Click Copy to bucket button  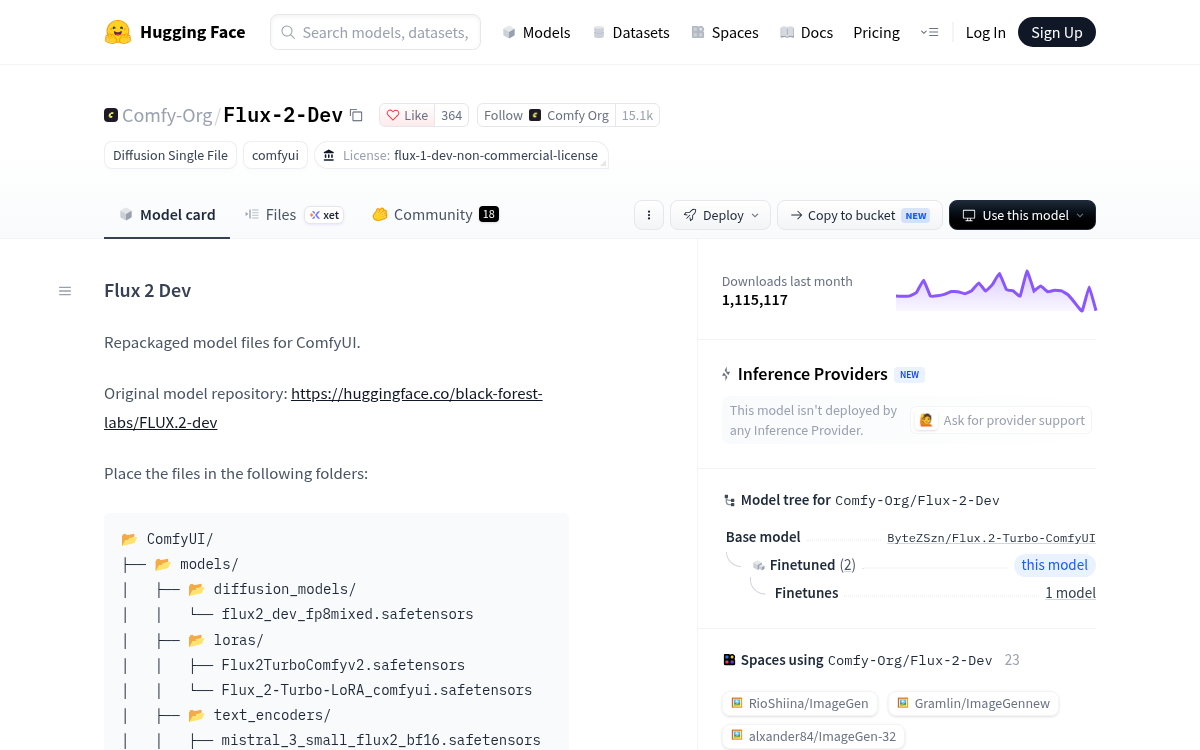pyautogui.click(x=859, y=215)
